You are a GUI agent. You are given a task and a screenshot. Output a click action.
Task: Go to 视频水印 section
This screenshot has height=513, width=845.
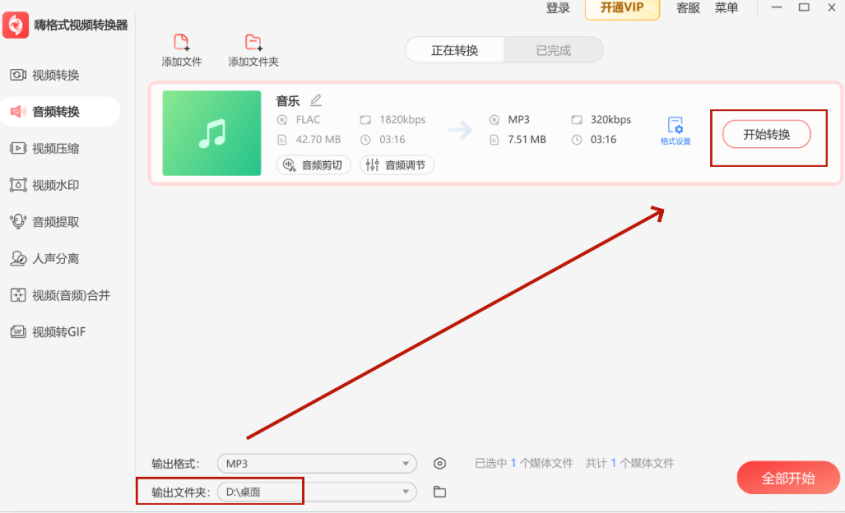(45, 185)
